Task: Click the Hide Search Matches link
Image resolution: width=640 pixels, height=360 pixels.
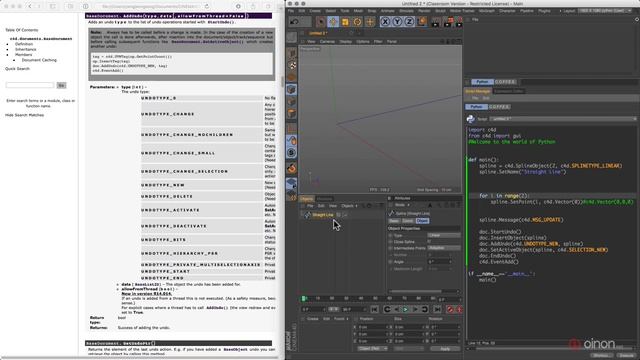Action: coord(24,115)
